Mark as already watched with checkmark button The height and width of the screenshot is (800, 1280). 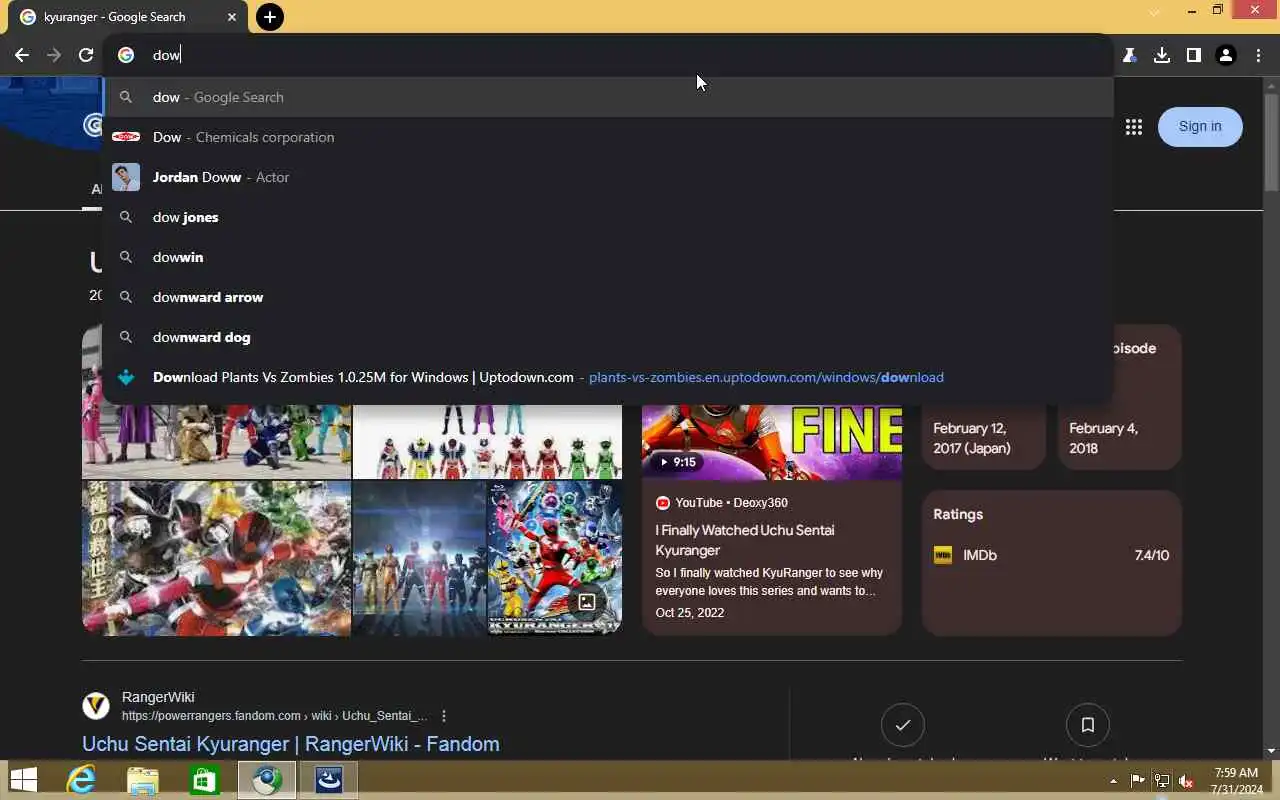tap(903, 725)
